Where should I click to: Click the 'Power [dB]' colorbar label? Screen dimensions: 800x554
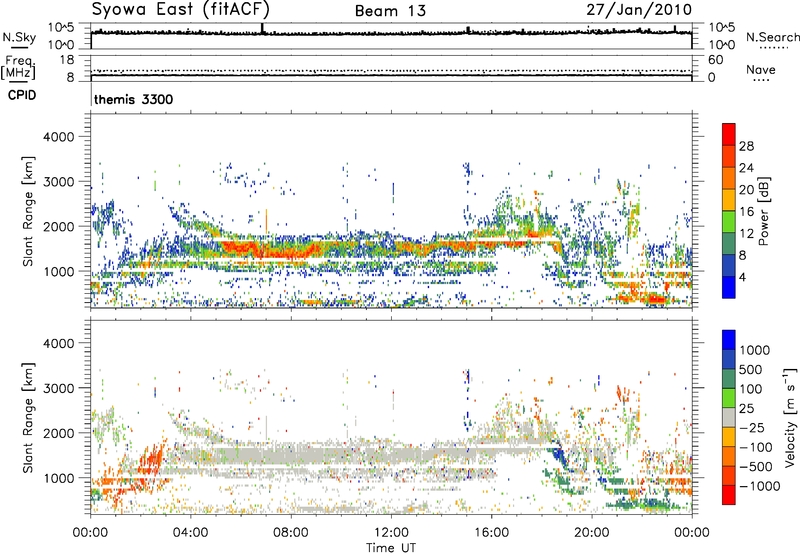(x=764, y=211)
